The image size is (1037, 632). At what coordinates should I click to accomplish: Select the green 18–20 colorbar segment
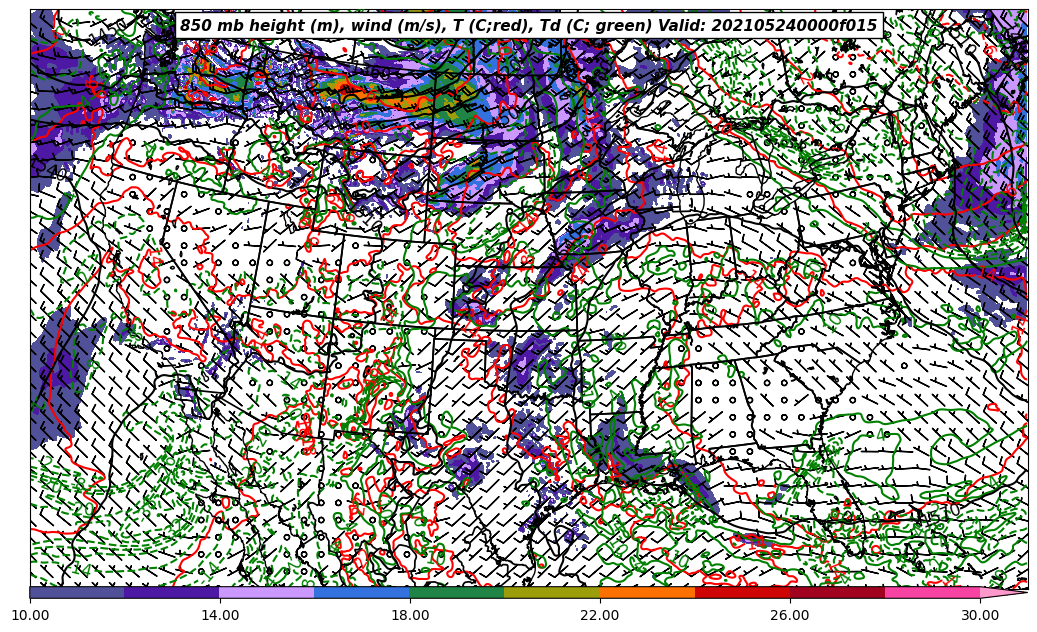coord(457,592)
